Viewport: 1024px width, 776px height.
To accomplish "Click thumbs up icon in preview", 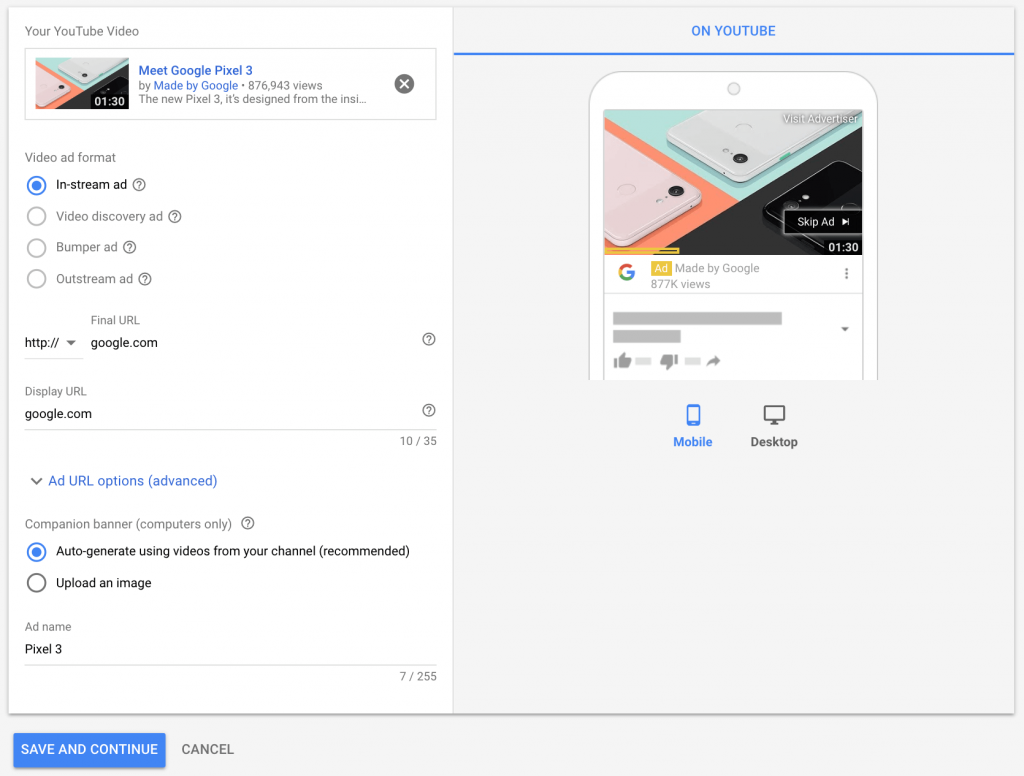I will pos(622,361).
